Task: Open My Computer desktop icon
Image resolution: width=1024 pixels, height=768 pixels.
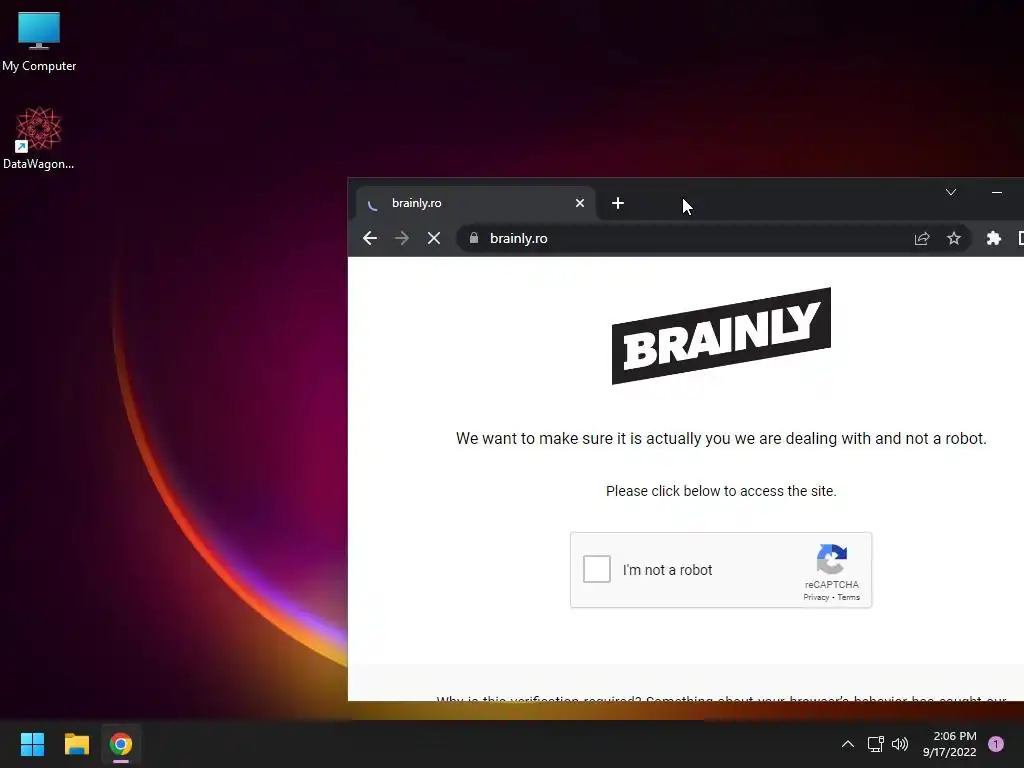Action: coord(39,42)
